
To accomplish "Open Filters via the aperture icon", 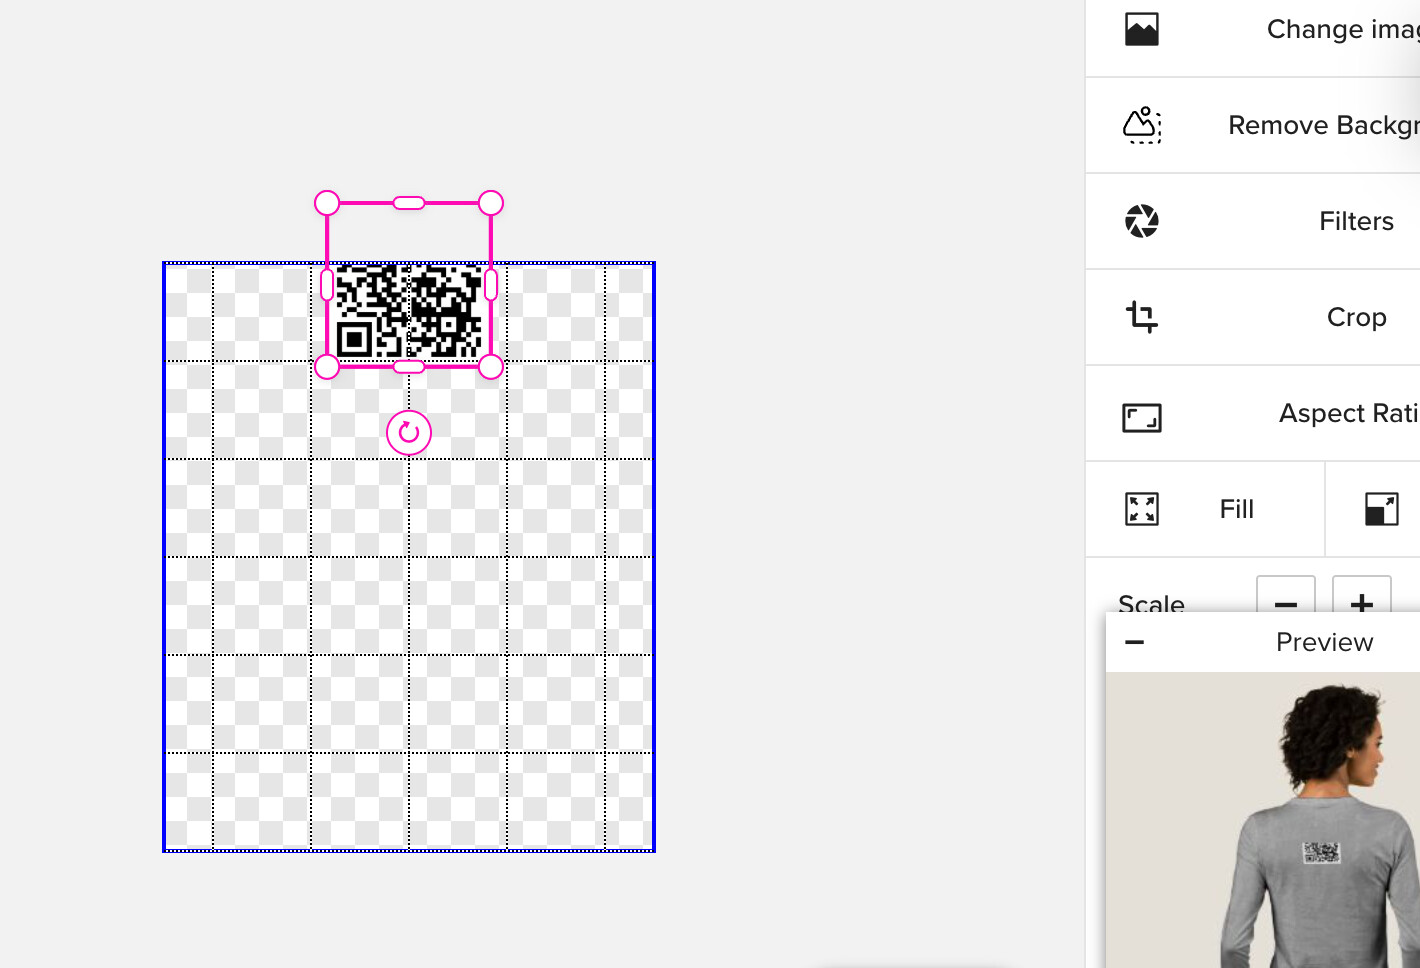I will click(1141, 221).
